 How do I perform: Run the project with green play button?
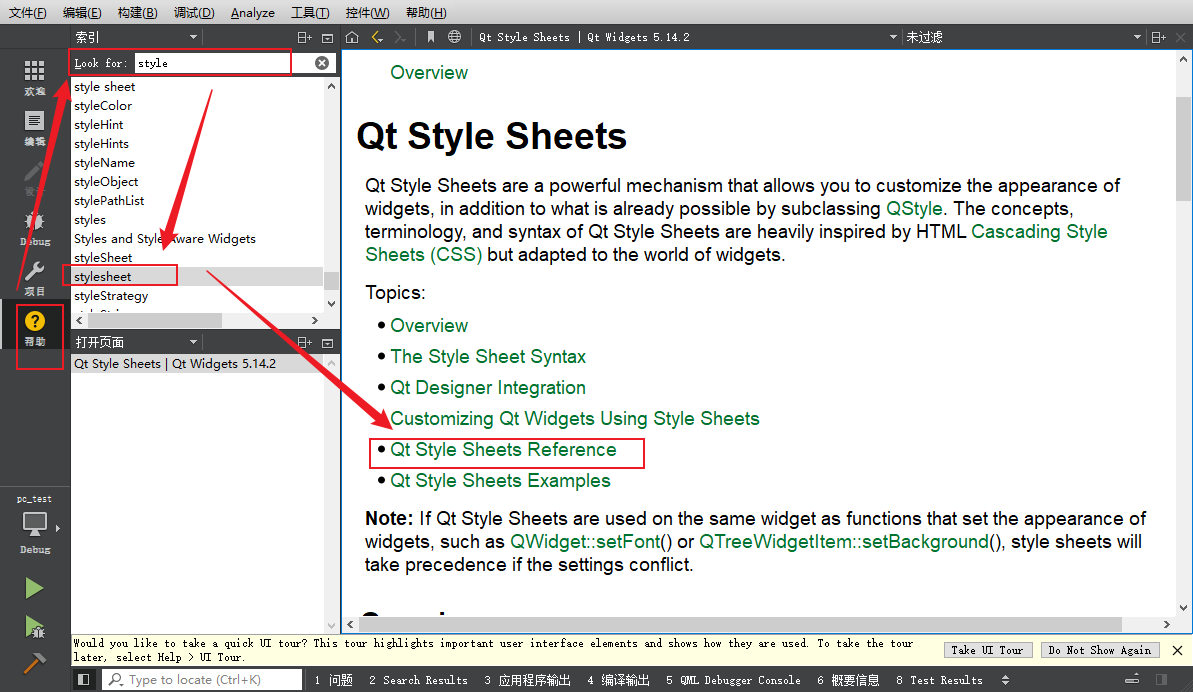34,588
